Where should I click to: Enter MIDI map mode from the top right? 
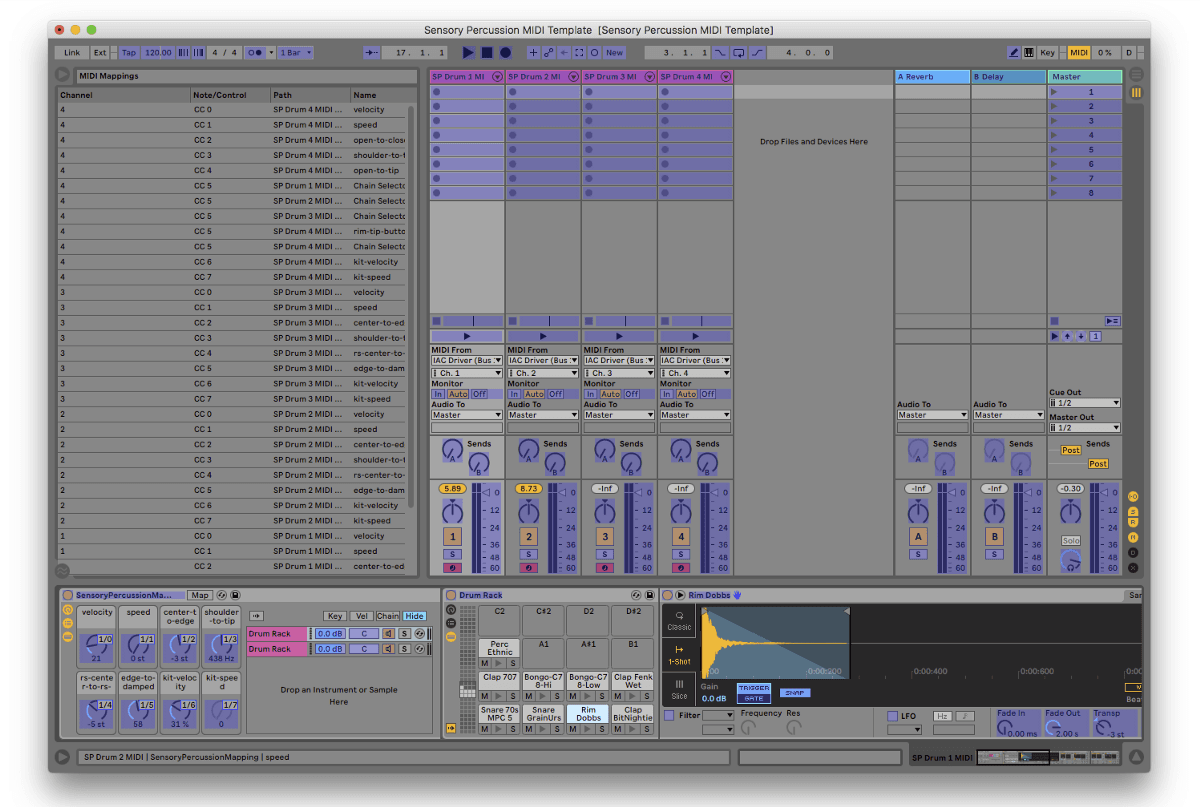point(1079,52)
